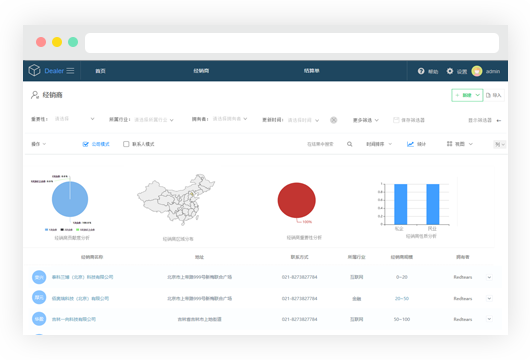
Task: Open the second dealer company name link
Action: pos(80,298)
